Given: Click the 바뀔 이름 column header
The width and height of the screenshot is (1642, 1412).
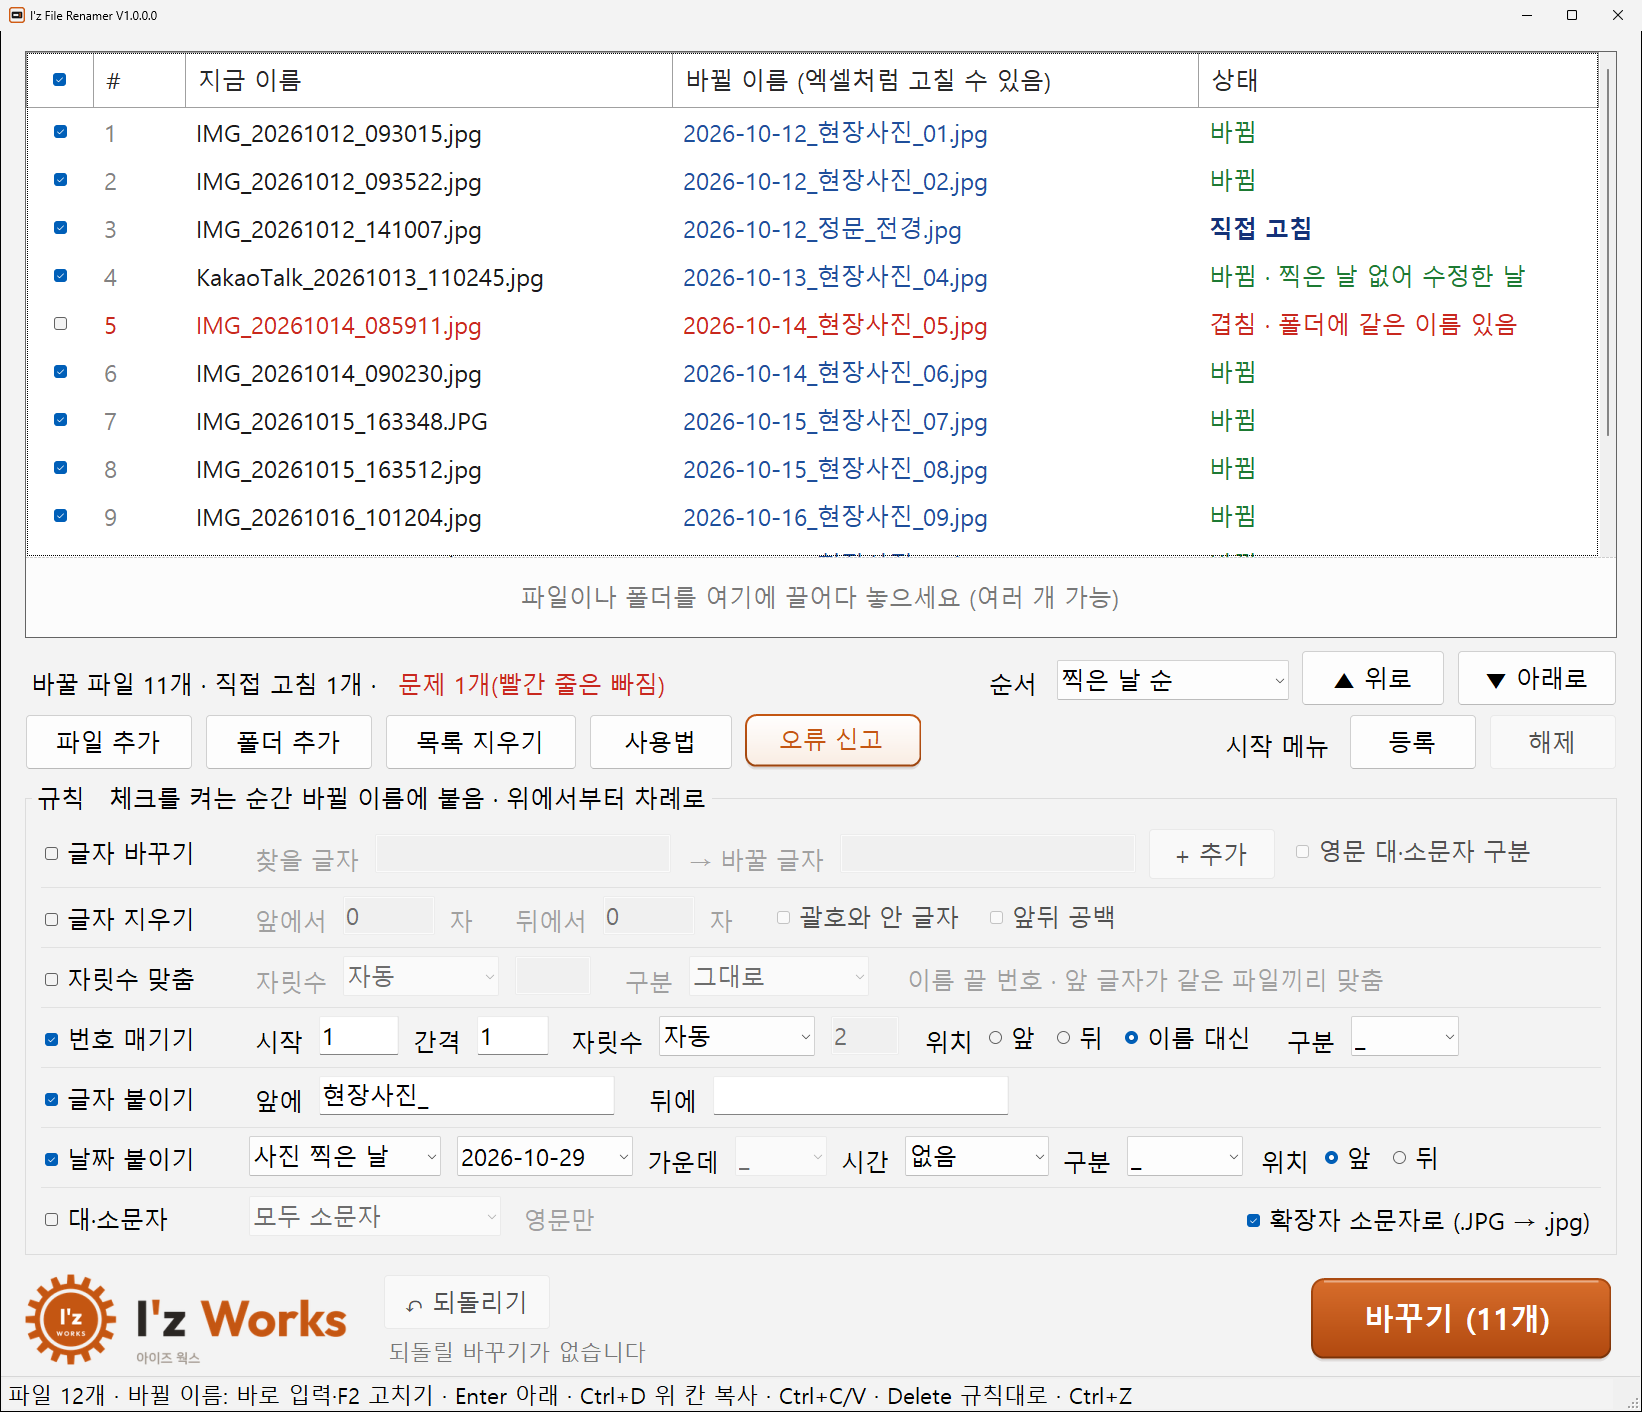Looking at the screenshot, I should point(935,80).
